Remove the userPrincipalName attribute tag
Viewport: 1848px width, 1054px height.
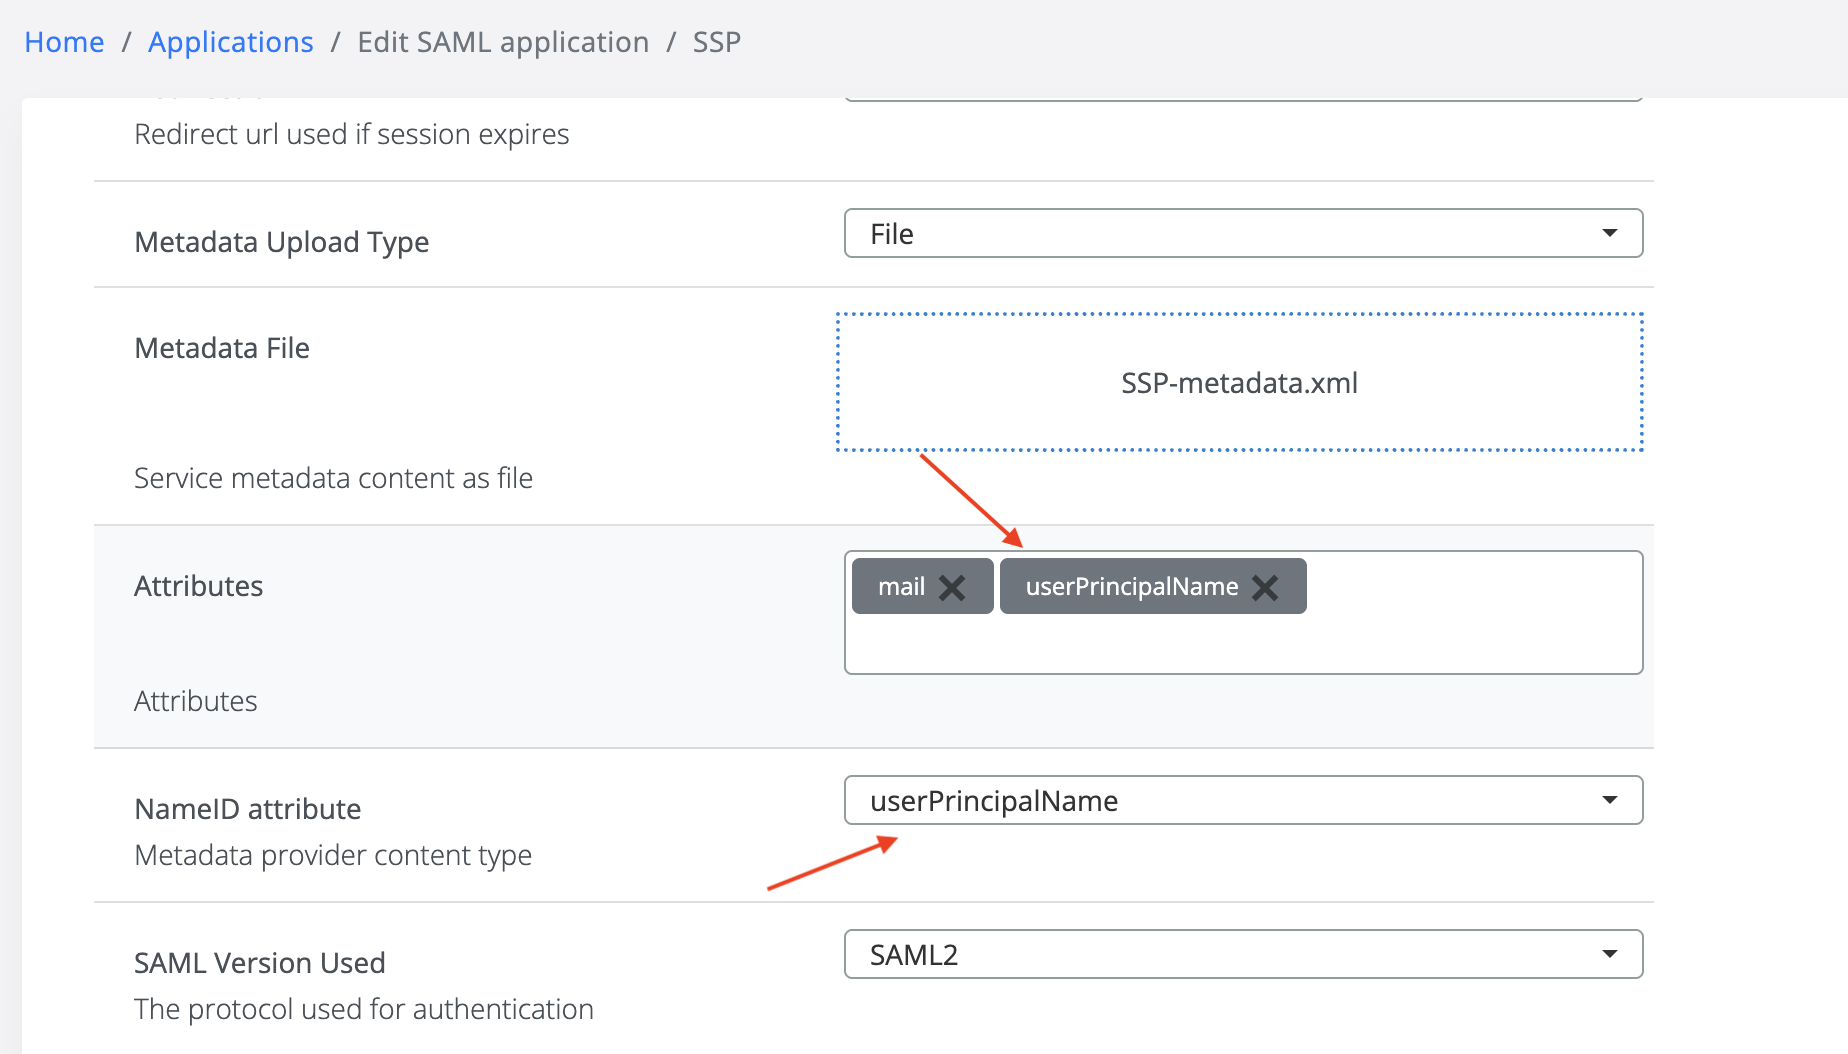click(1265, 587)
